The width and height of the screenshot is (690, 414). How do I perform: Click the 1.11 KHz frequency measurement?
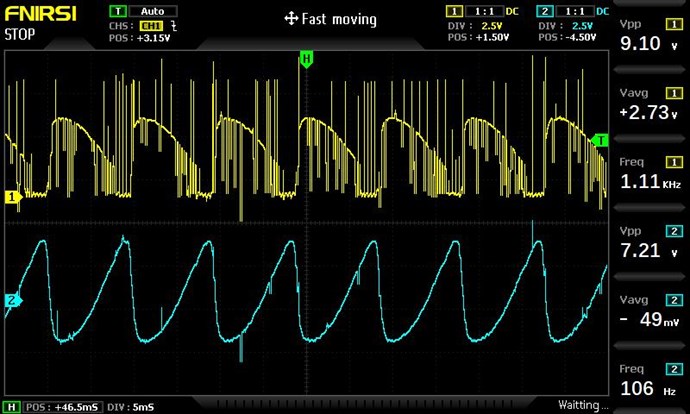(x=650, y=182)
